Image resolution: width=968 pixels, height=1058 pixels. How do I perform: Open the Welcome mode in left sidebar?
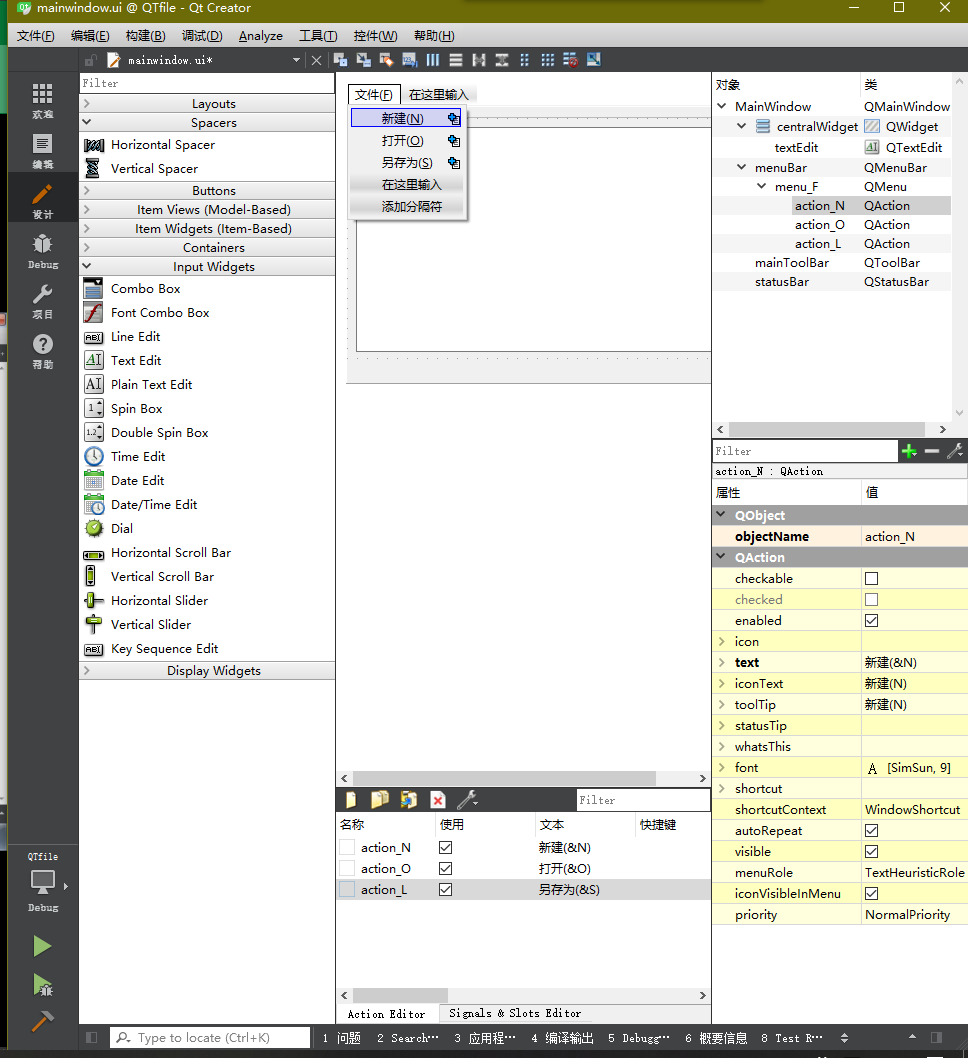coord(42,101)
